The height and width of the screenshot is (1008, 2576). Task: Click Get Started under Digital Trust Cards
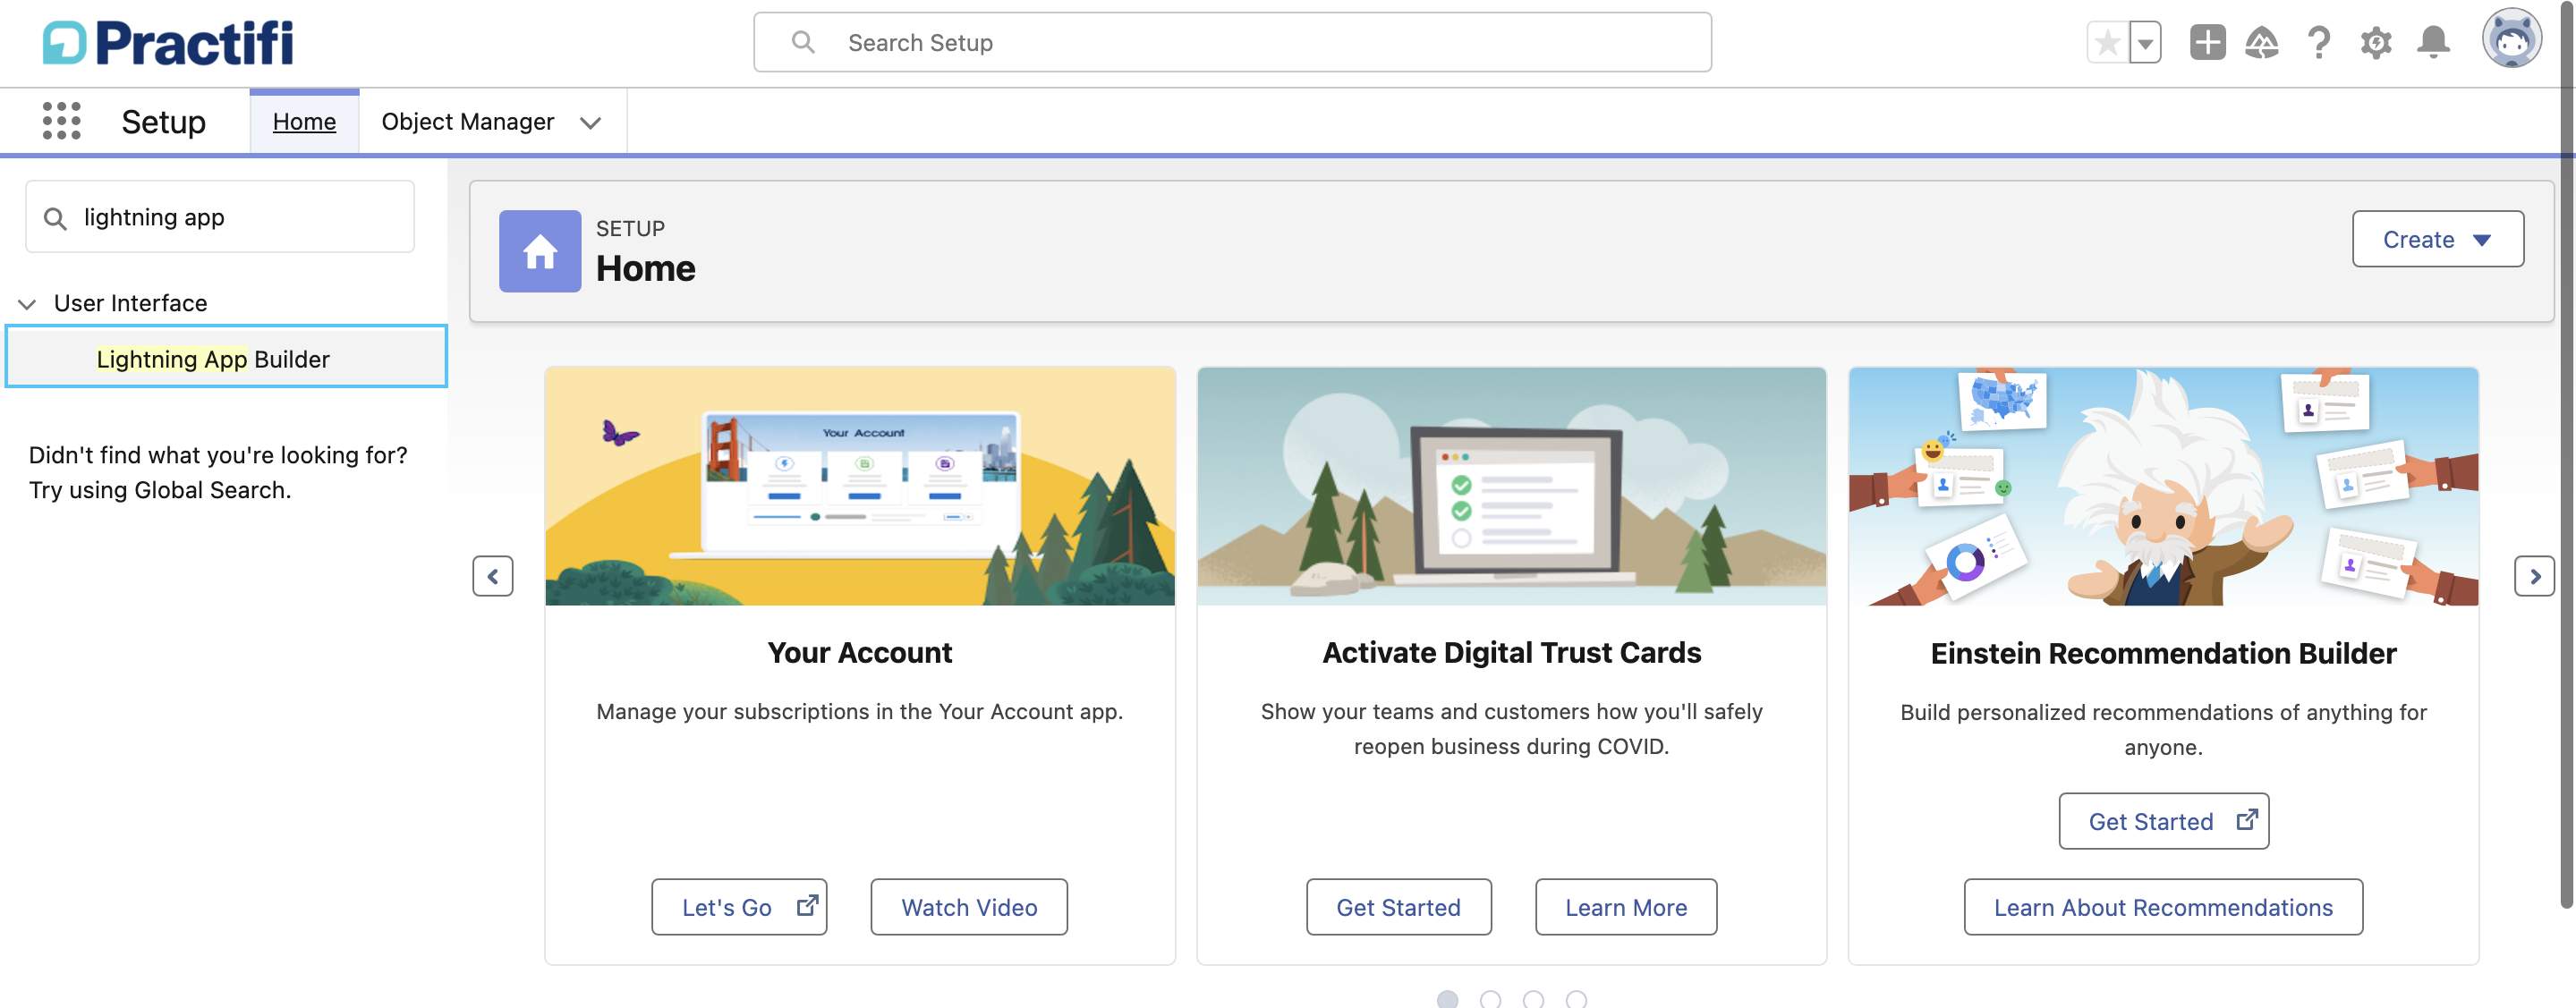tap(1398, 907)
